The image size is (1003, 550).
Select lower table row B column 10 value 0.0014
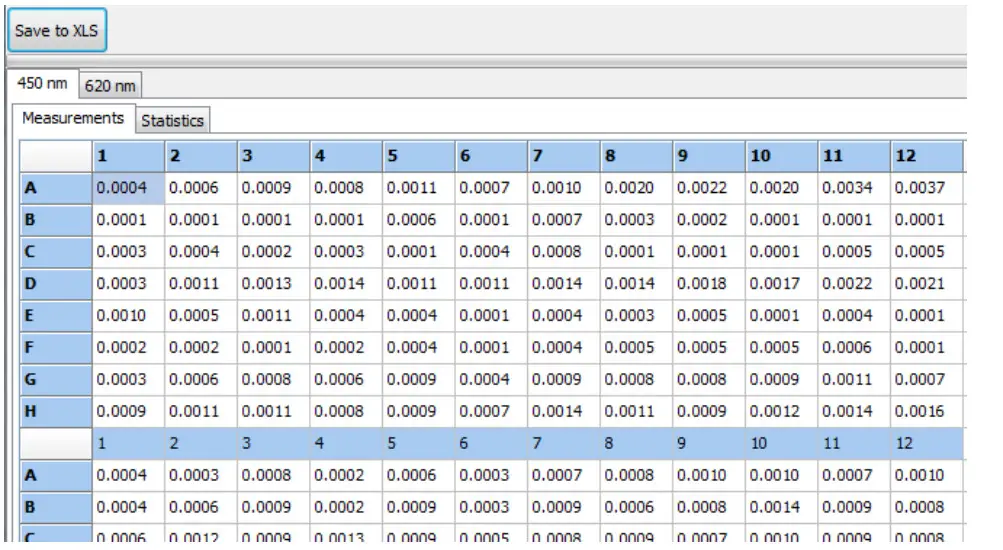point(782,508)
